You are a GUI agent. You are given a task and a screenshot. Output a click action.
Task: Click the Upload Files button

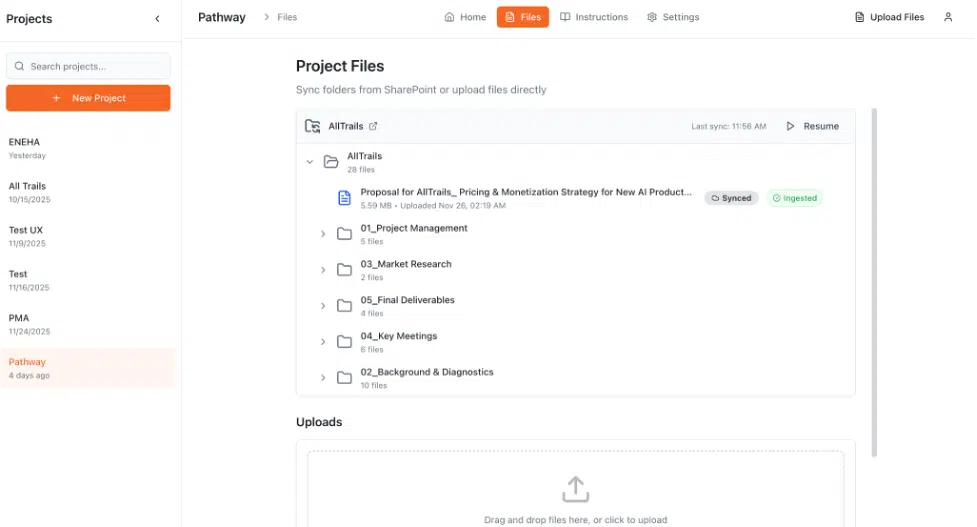pos(889,17)
